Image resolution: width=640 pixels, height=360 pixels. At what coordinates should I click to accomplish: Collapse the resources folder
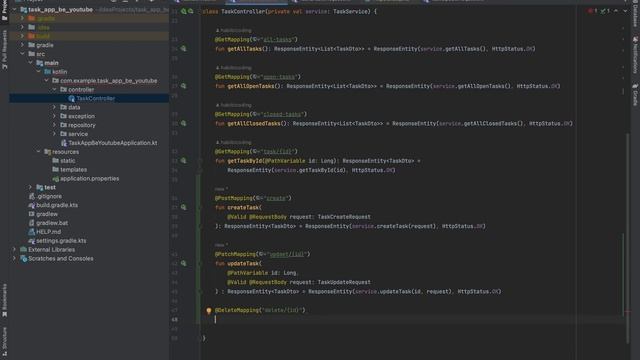point(39,152)
